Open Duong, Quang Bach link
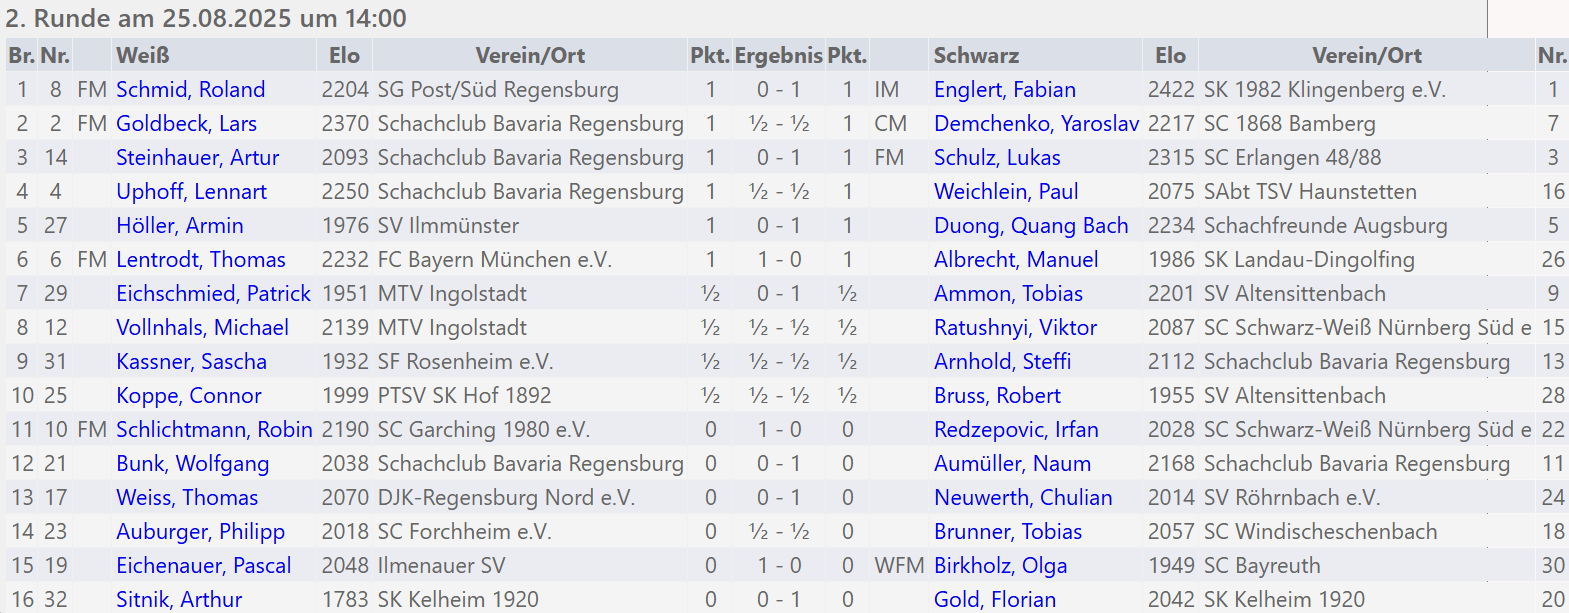This screenshot has height=613, width=1569. coord(1031,226)
